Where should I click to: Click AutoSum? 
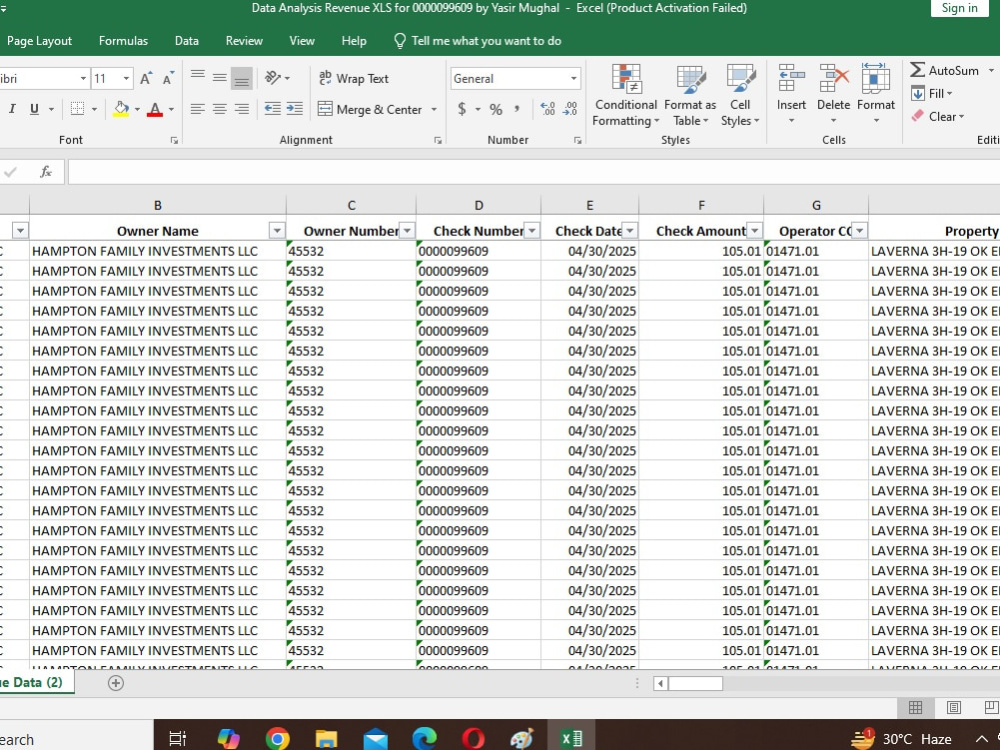coord(945,70)
